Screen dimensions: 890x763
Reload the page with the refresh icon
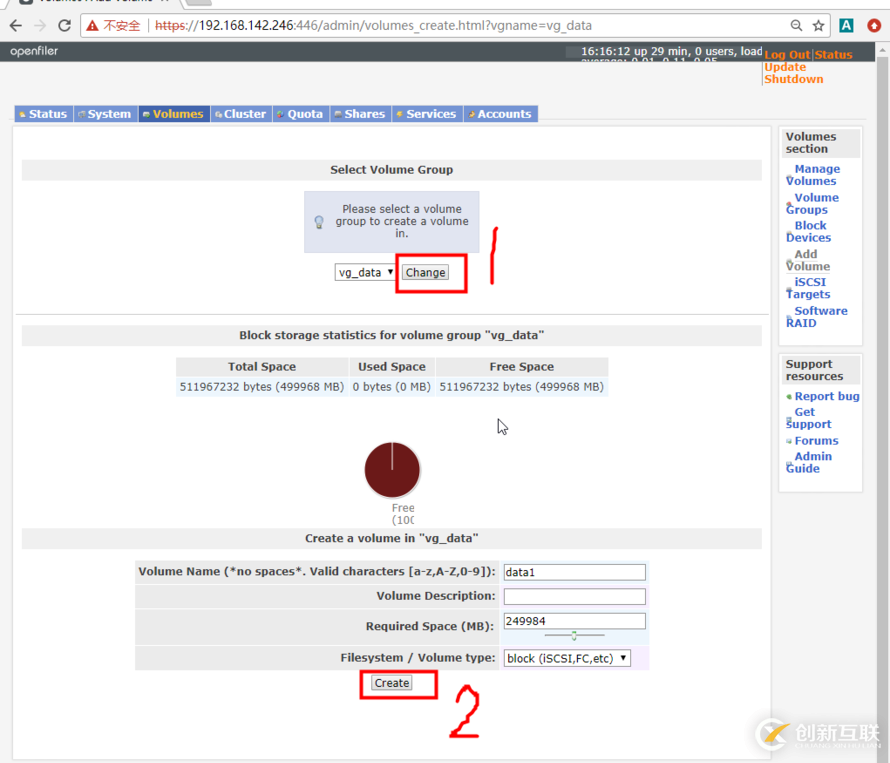[x=65, y=25]
